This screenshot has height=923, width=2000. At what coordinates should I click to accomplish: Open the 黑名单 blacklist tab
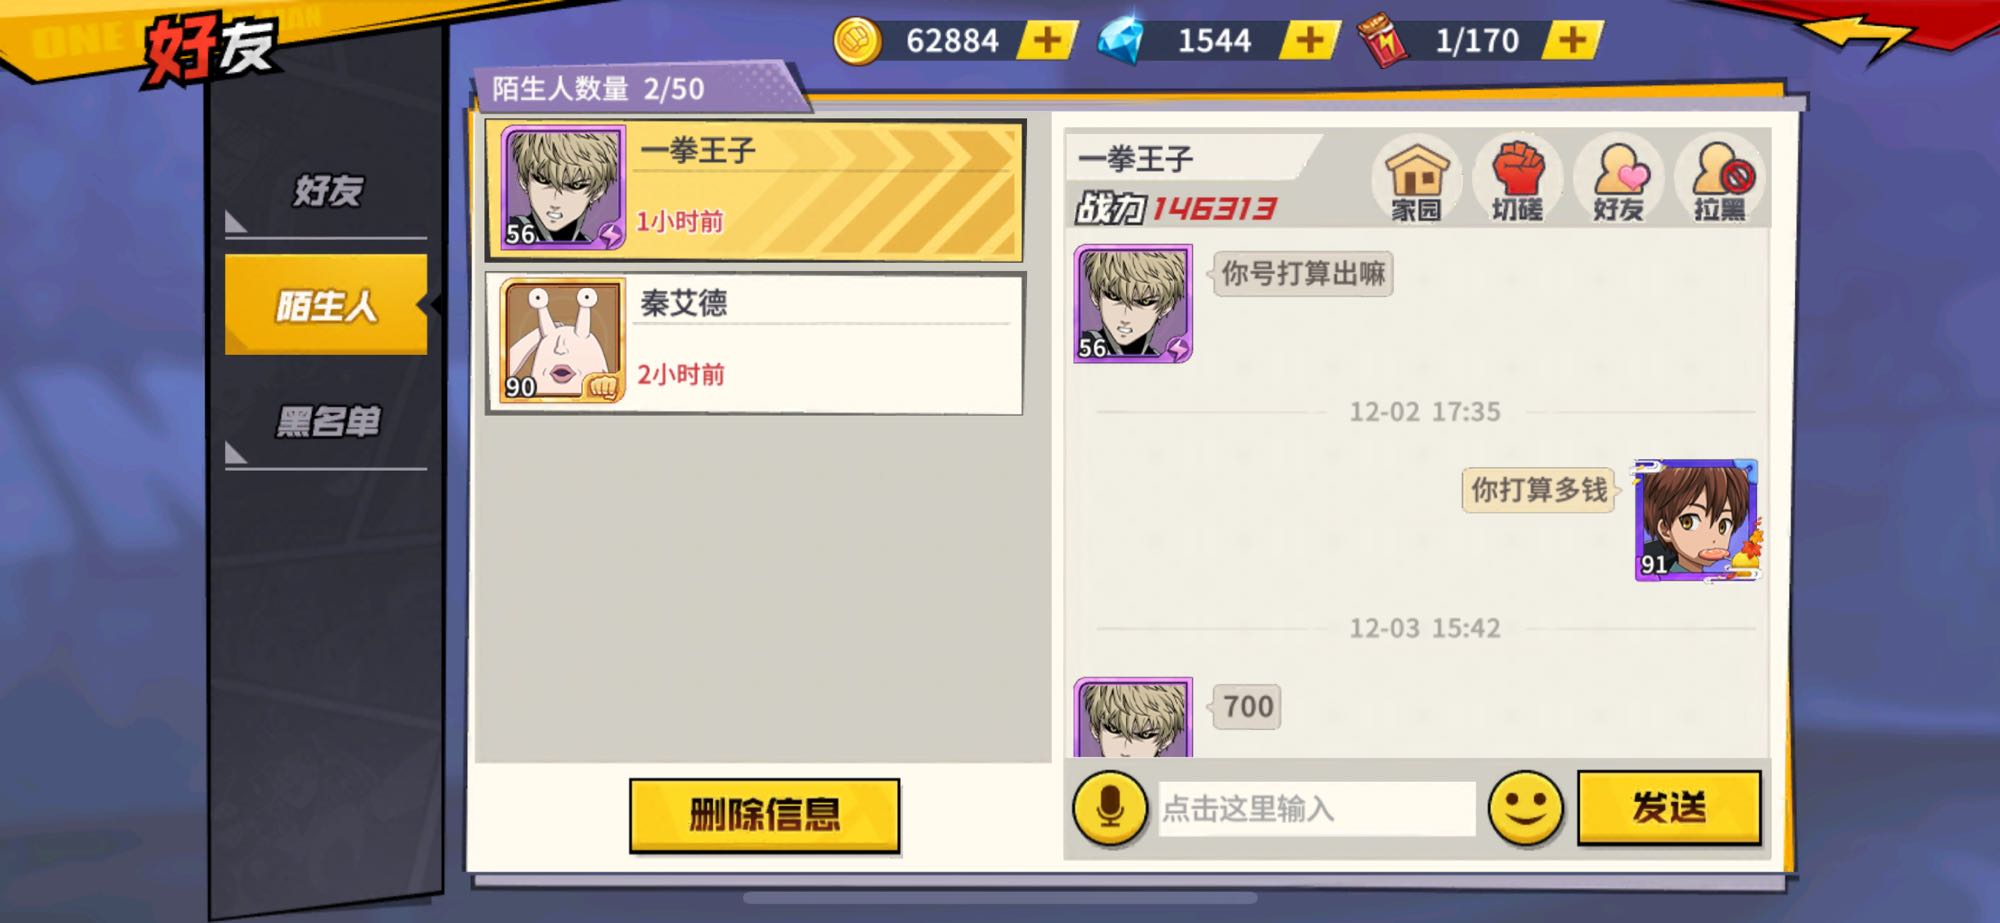click(x=326, y=421)
